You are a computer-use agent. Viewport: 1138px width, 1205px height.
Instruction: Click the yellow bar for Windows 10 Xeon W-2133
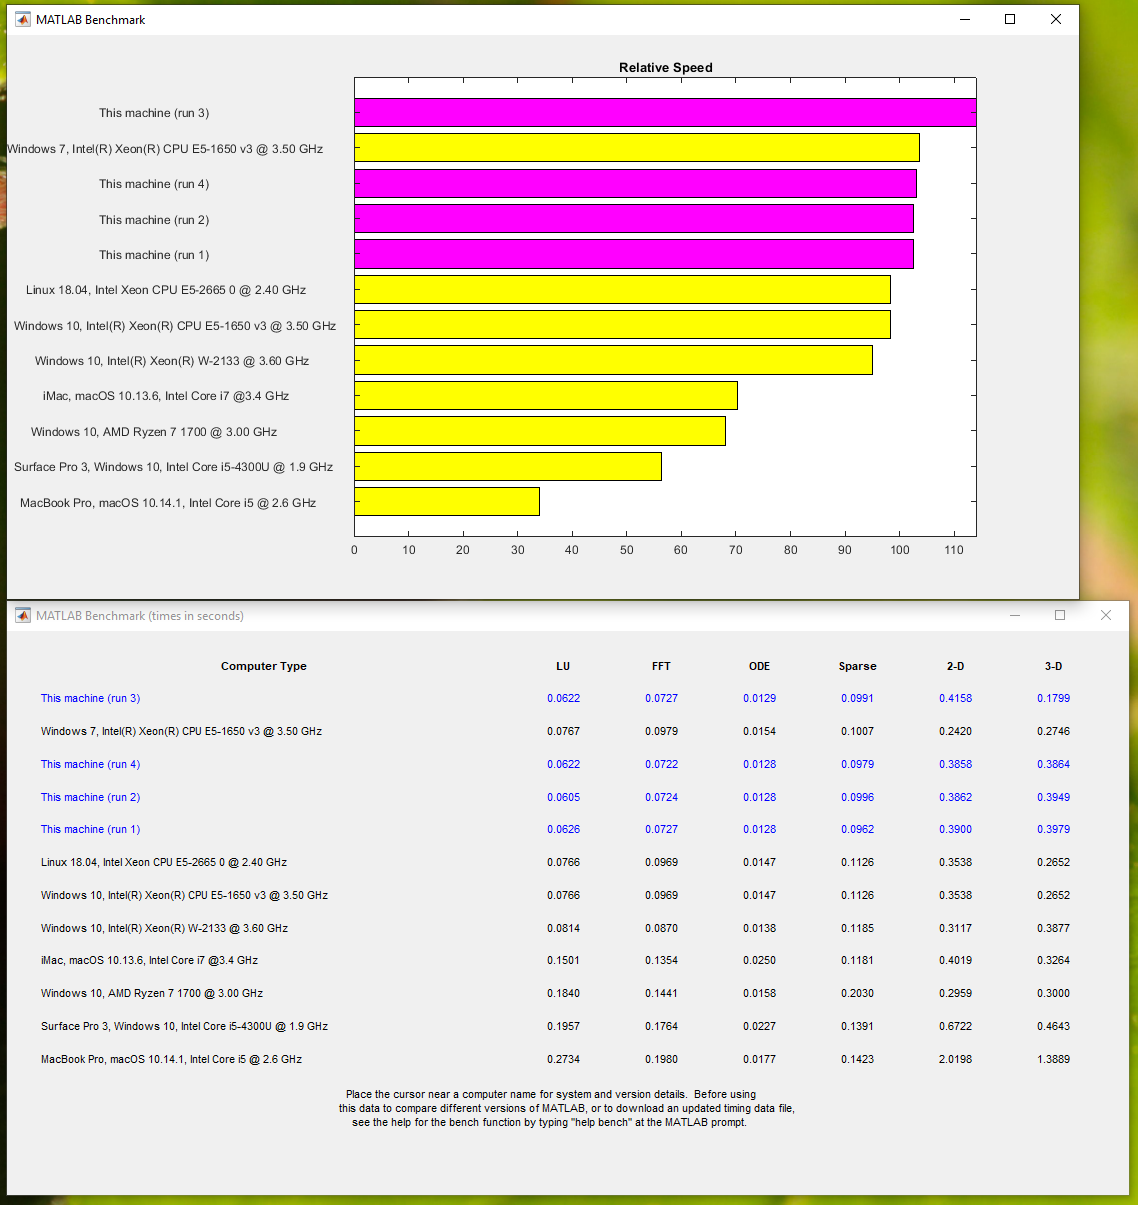[x=613, y=360]
